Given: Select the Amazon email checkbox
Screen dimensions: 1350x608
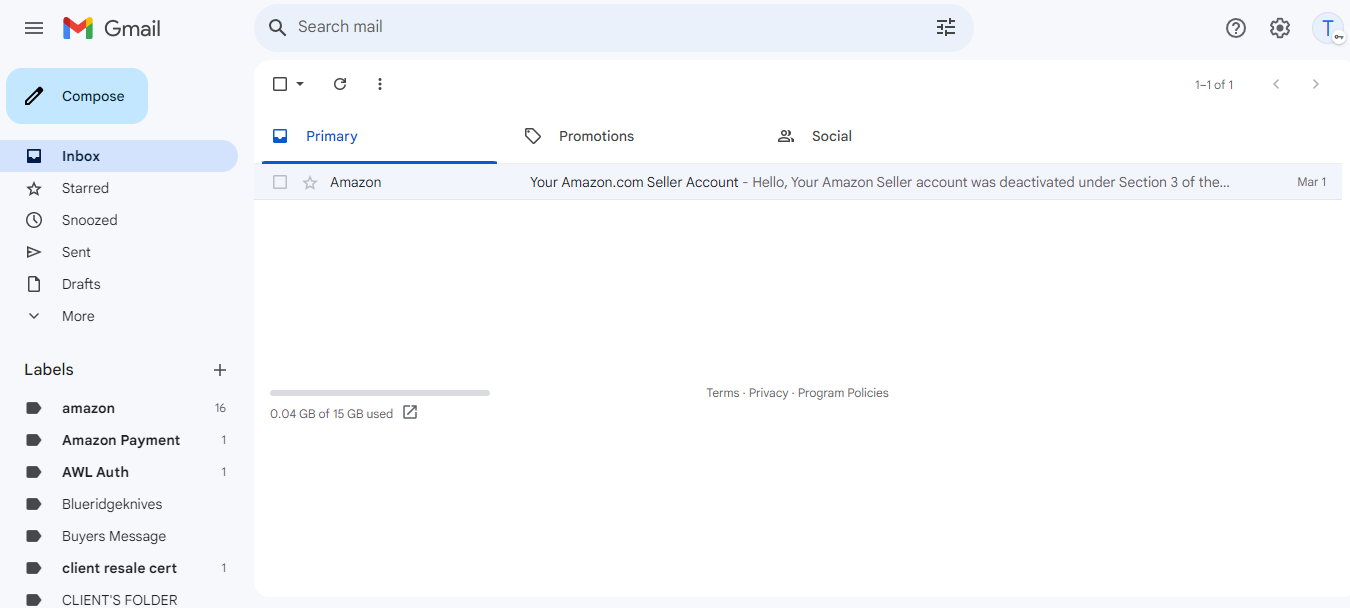Looking at the screenshot, I should coord(280,182).
